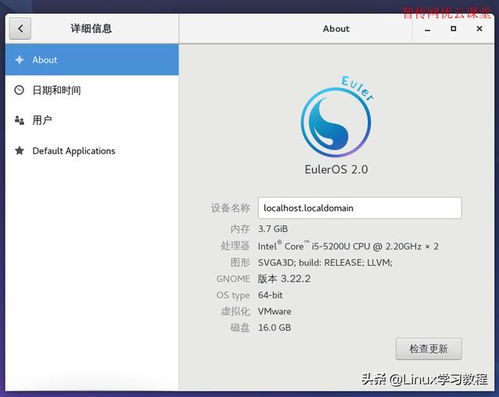Click the memory value 3.7 GiB
Viewport: 499px width, 397px height.
[273, 229]
